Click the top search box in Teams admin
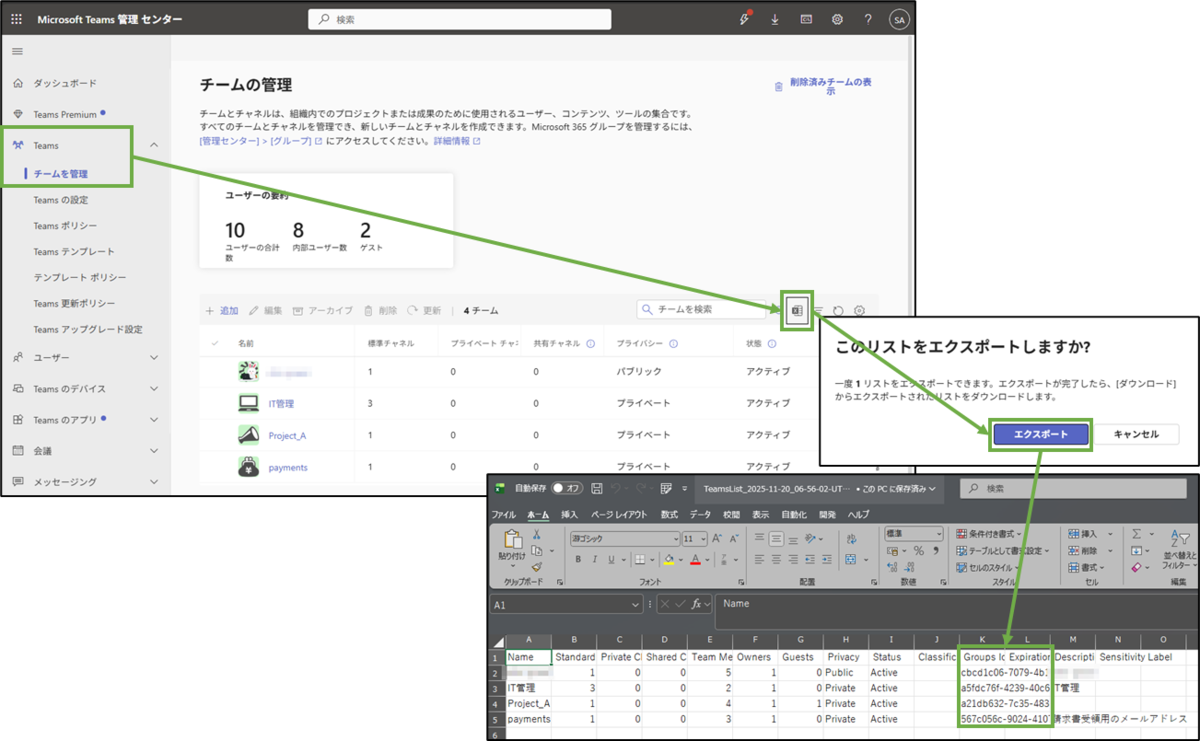1200x741 pixels. [459, 19]
